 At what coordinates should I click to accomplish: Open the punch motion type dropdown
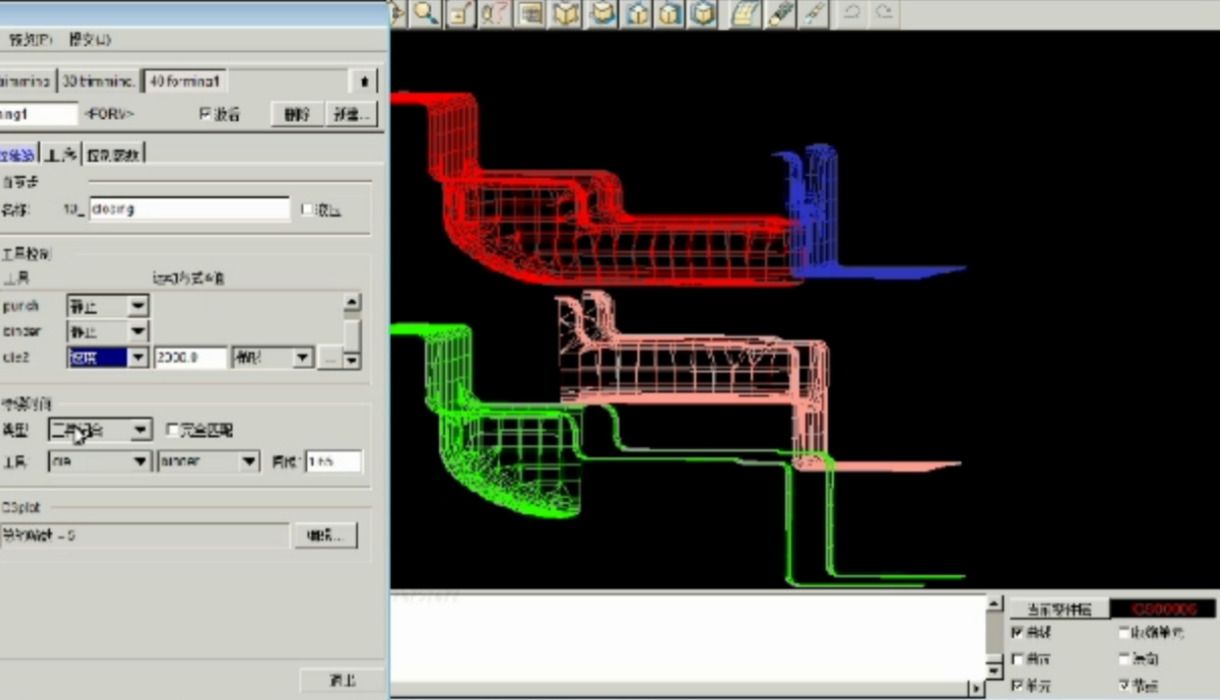pyautogui.click(x=138, y=306)
